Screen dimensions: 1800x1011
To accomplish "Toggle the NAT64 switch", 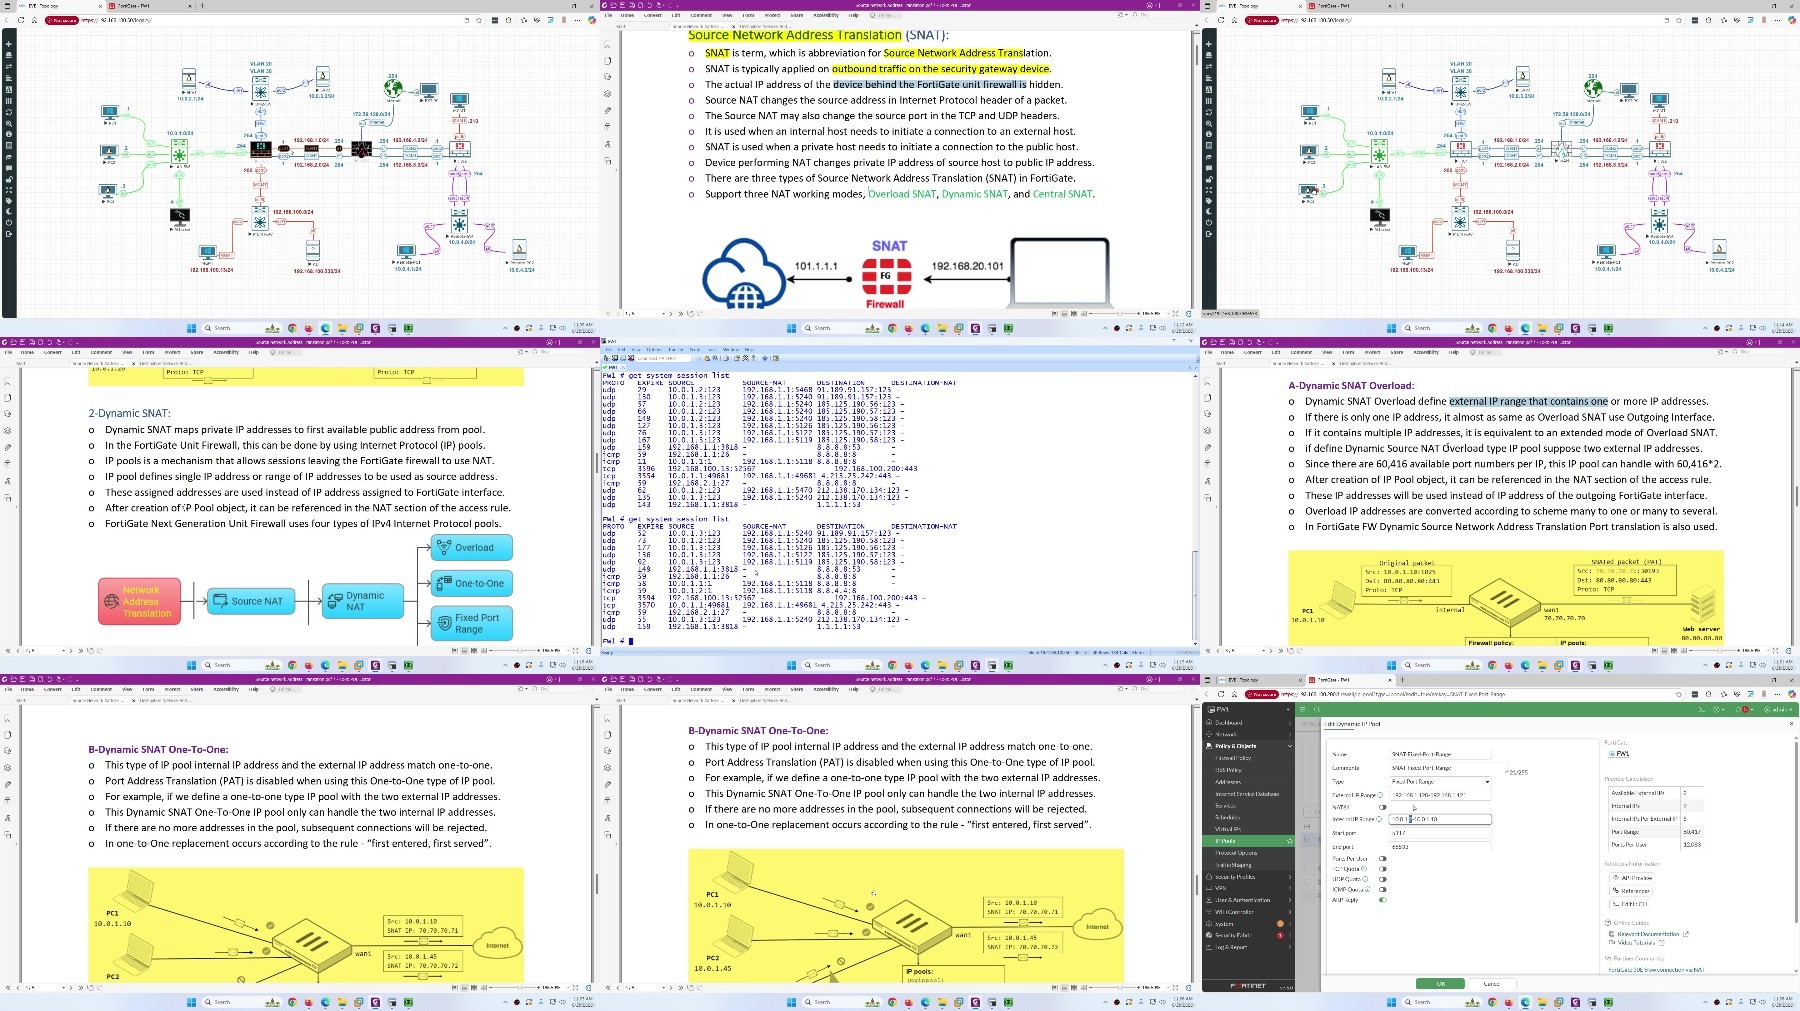I will (1383, 807).
